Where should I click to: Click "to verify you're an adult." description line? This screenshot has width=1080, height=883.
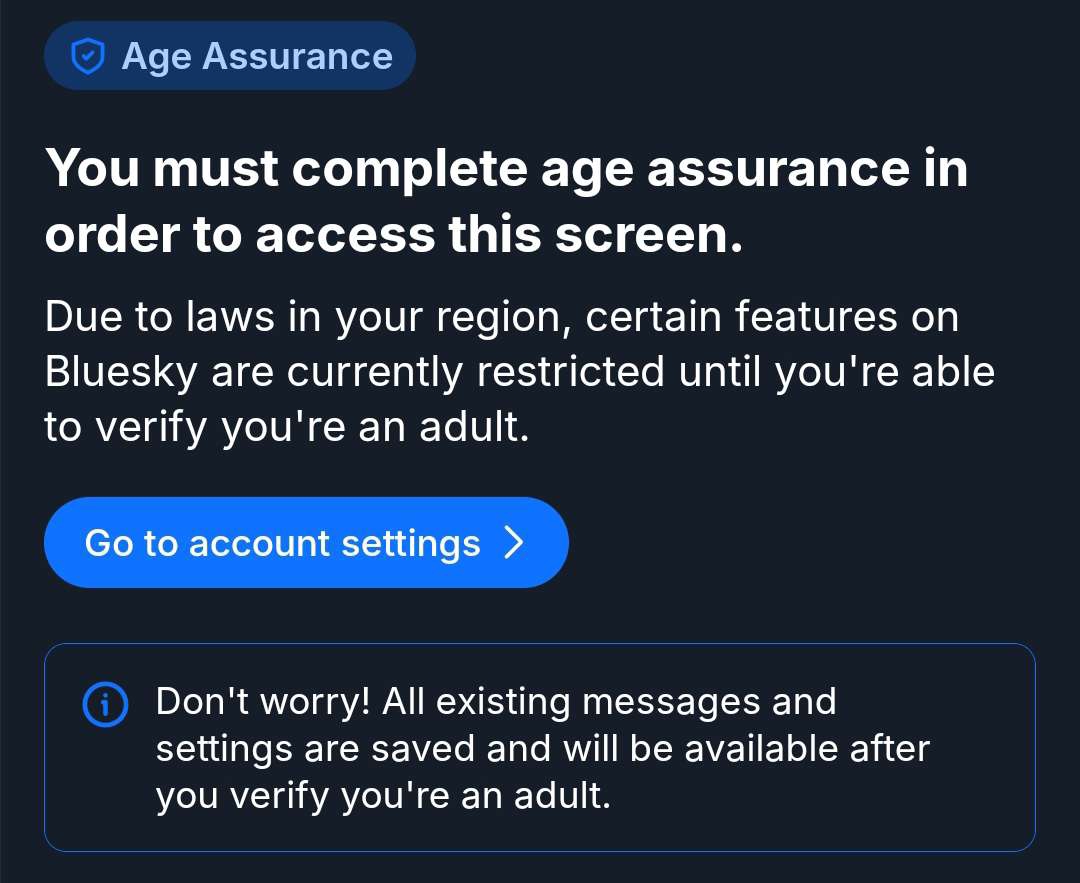tap(285, 428)
